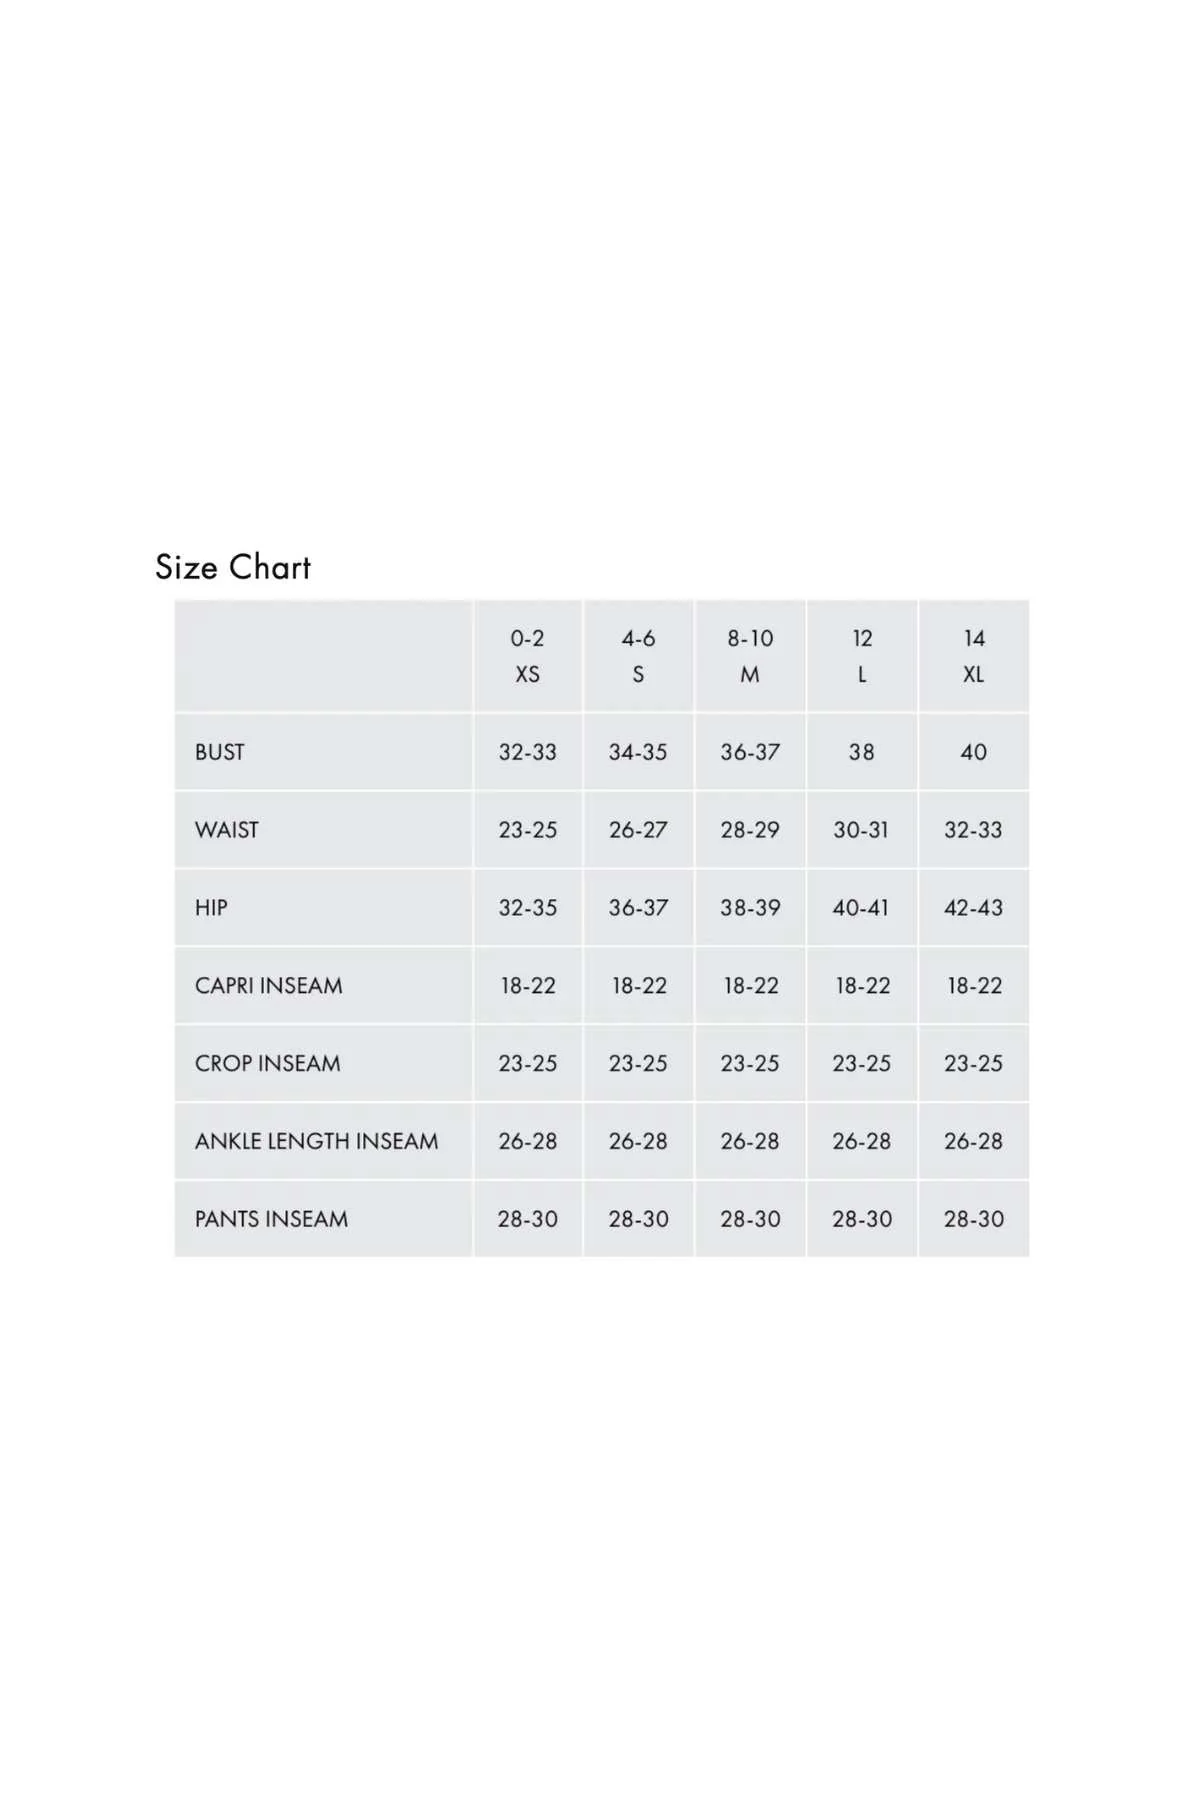Image resolution: width=1200 pixels, height=1800 pixels.
Task: Select the 12 L size header
Action: click(862, 656)
